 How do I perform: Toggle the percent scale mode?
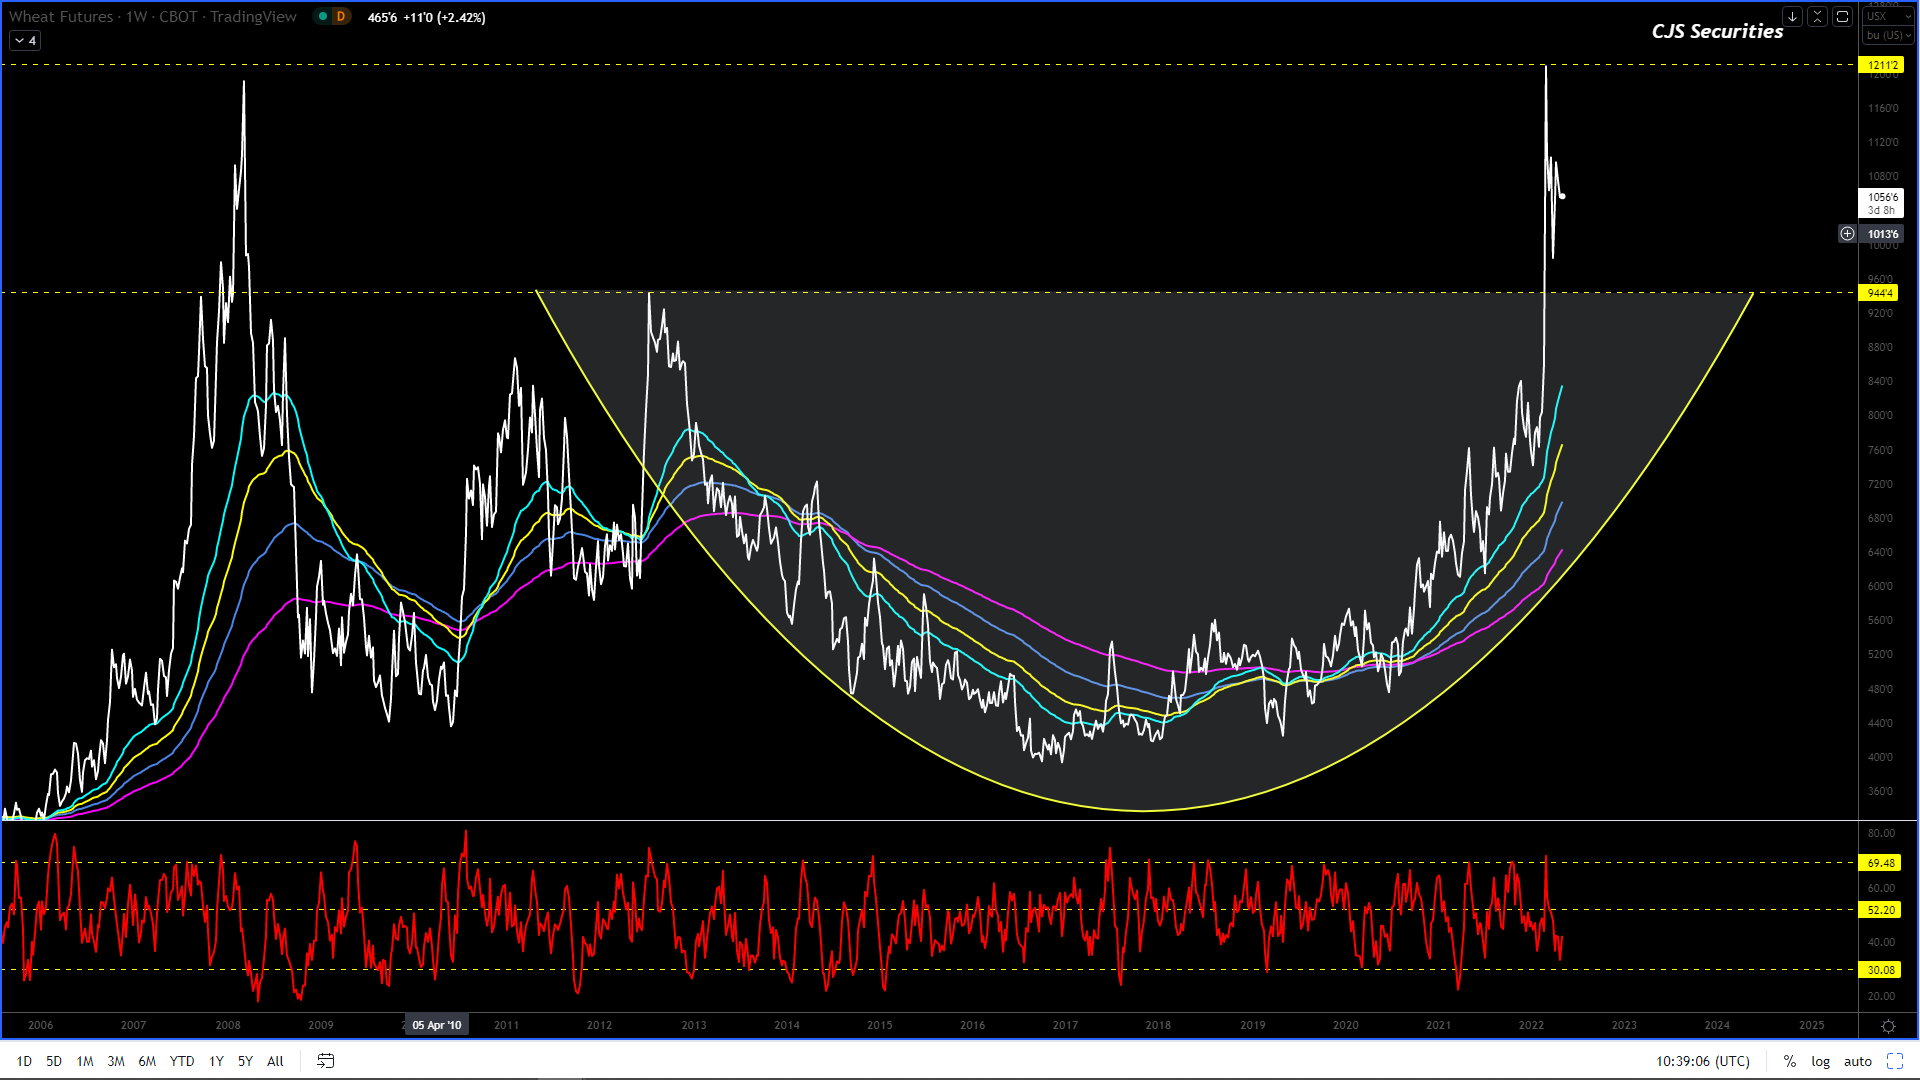pos(1789,1061)
